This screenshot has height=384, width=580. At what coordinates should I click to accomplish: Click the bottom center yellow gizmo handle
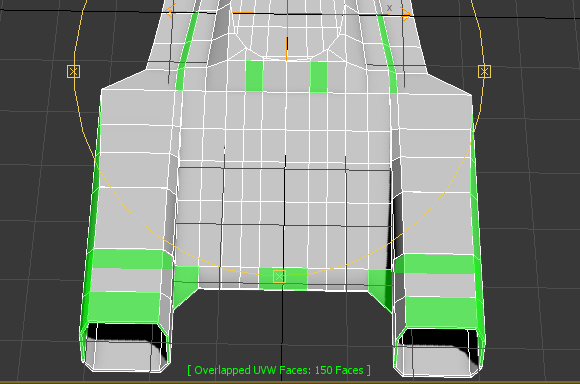tap(279, 276)
